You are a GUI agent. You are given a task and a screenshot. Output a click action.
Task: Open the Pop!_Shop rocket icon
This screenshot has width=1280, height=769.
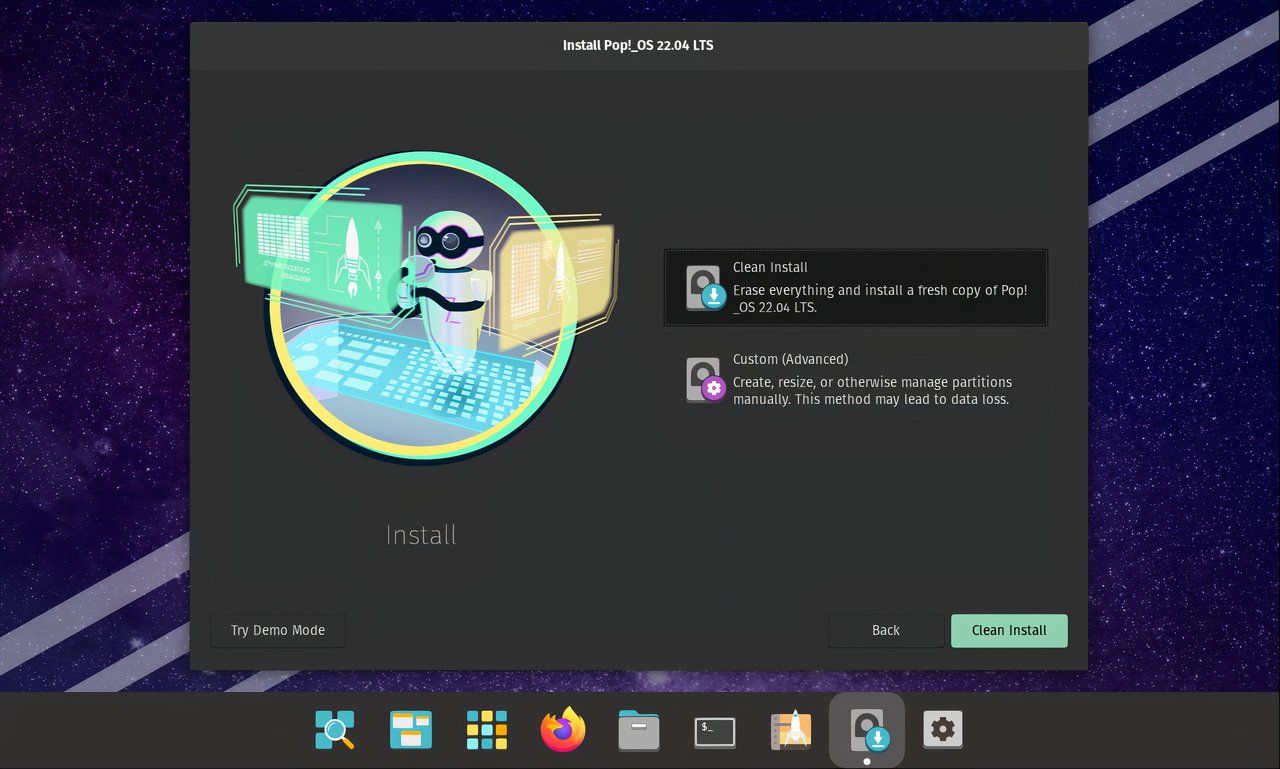789,730
